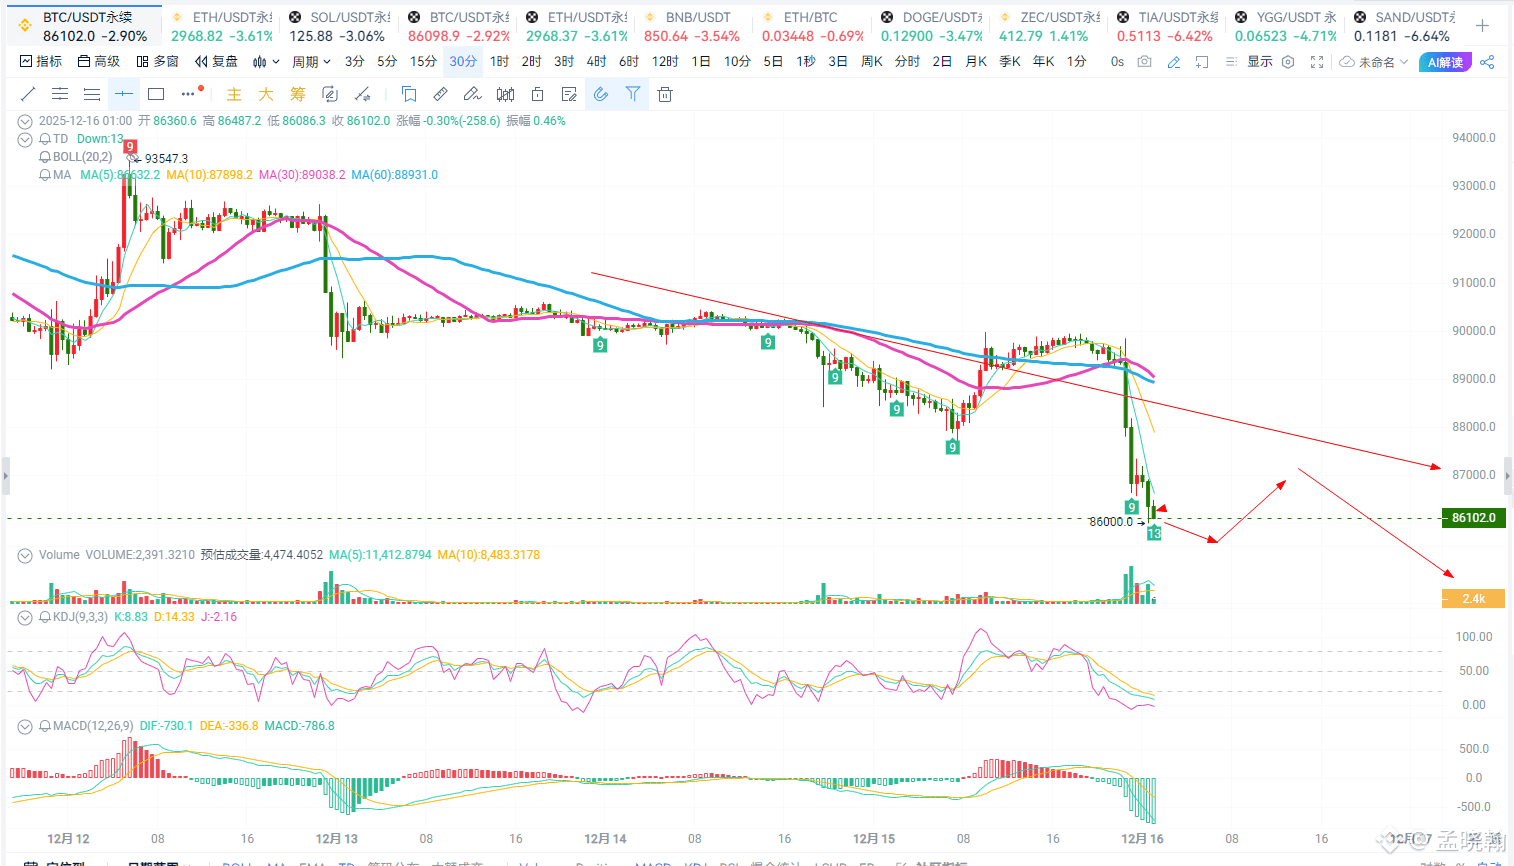This screenshot has height=866, width=1514.
Task: Toggle BOLL visibility eye icon
Action: 134,158
